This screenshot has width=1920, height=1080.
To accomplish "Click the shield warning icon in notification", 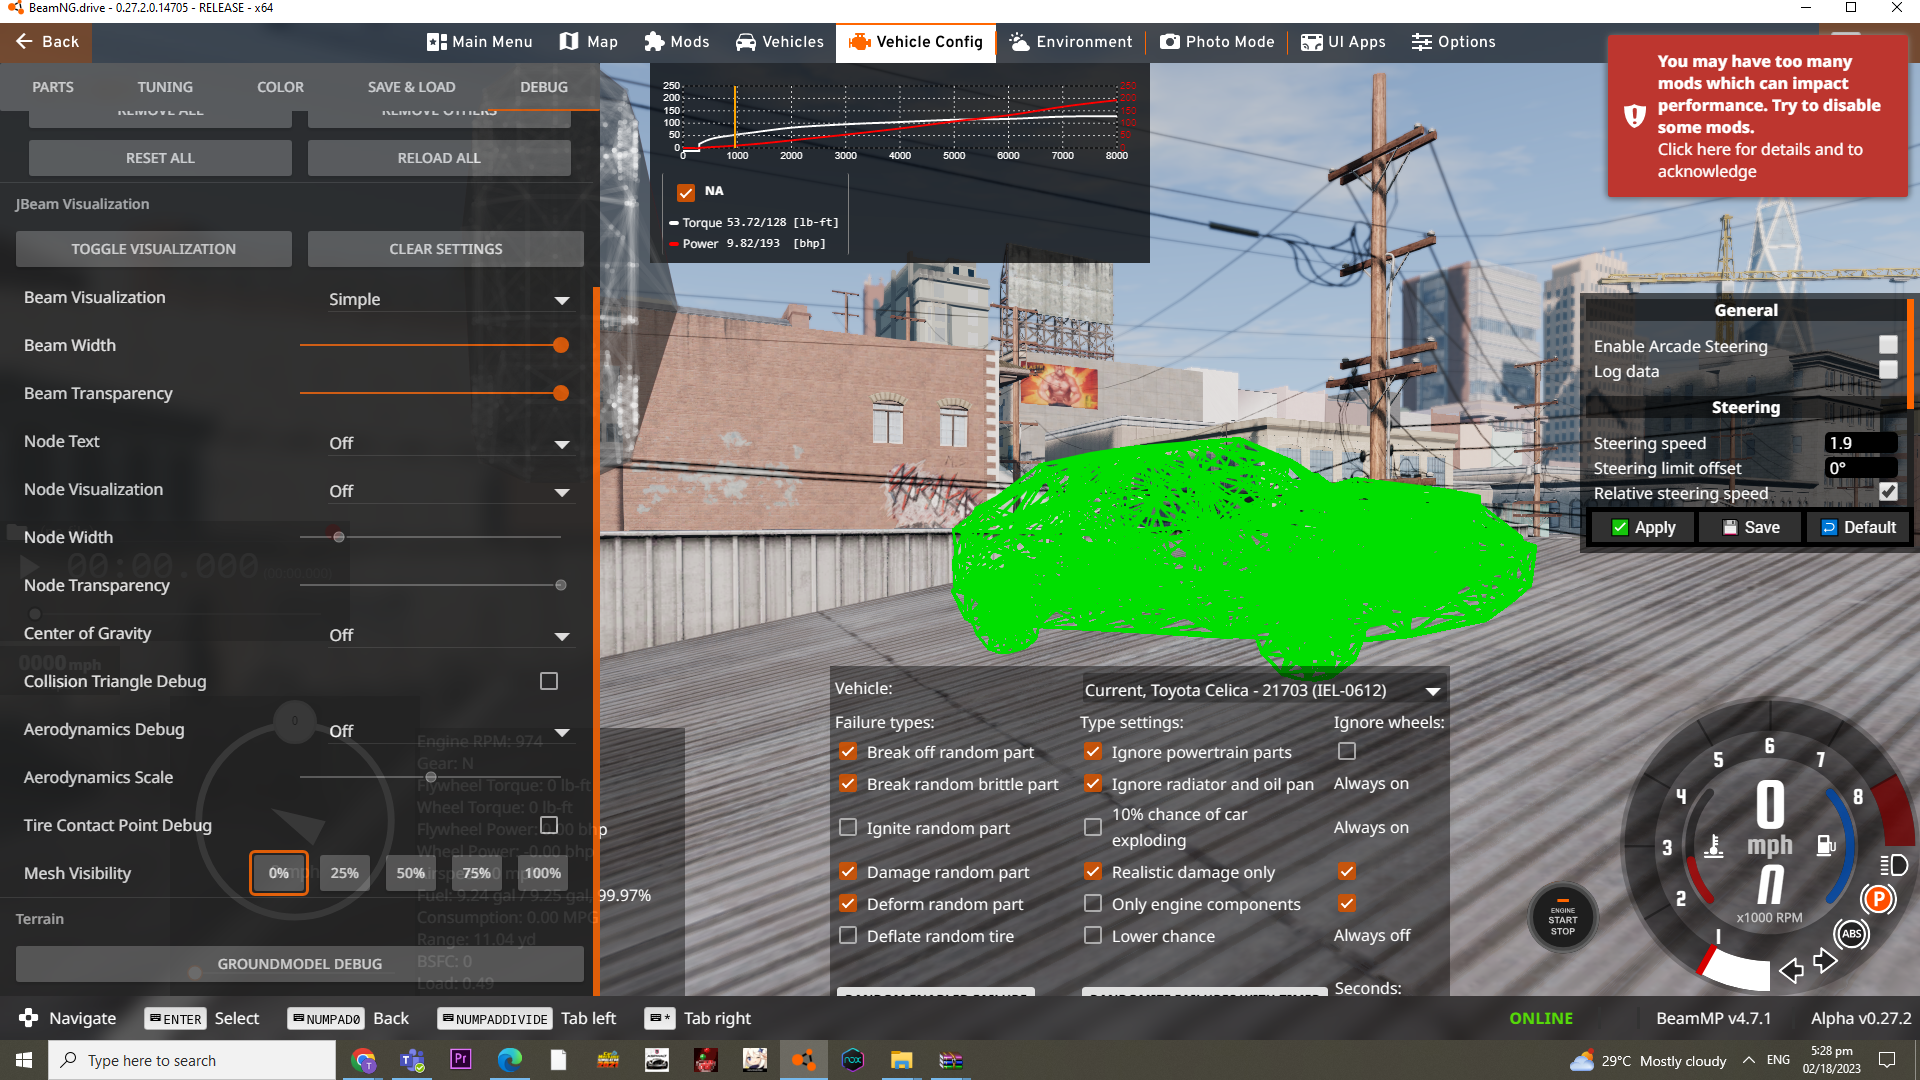I will [1634, 116].
